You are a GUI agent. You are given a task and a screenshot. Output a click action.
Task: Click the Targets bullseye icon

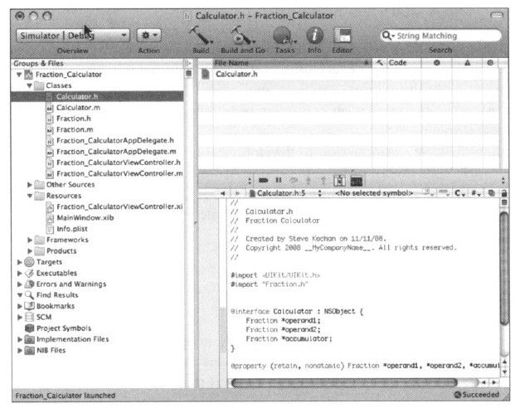29,262
